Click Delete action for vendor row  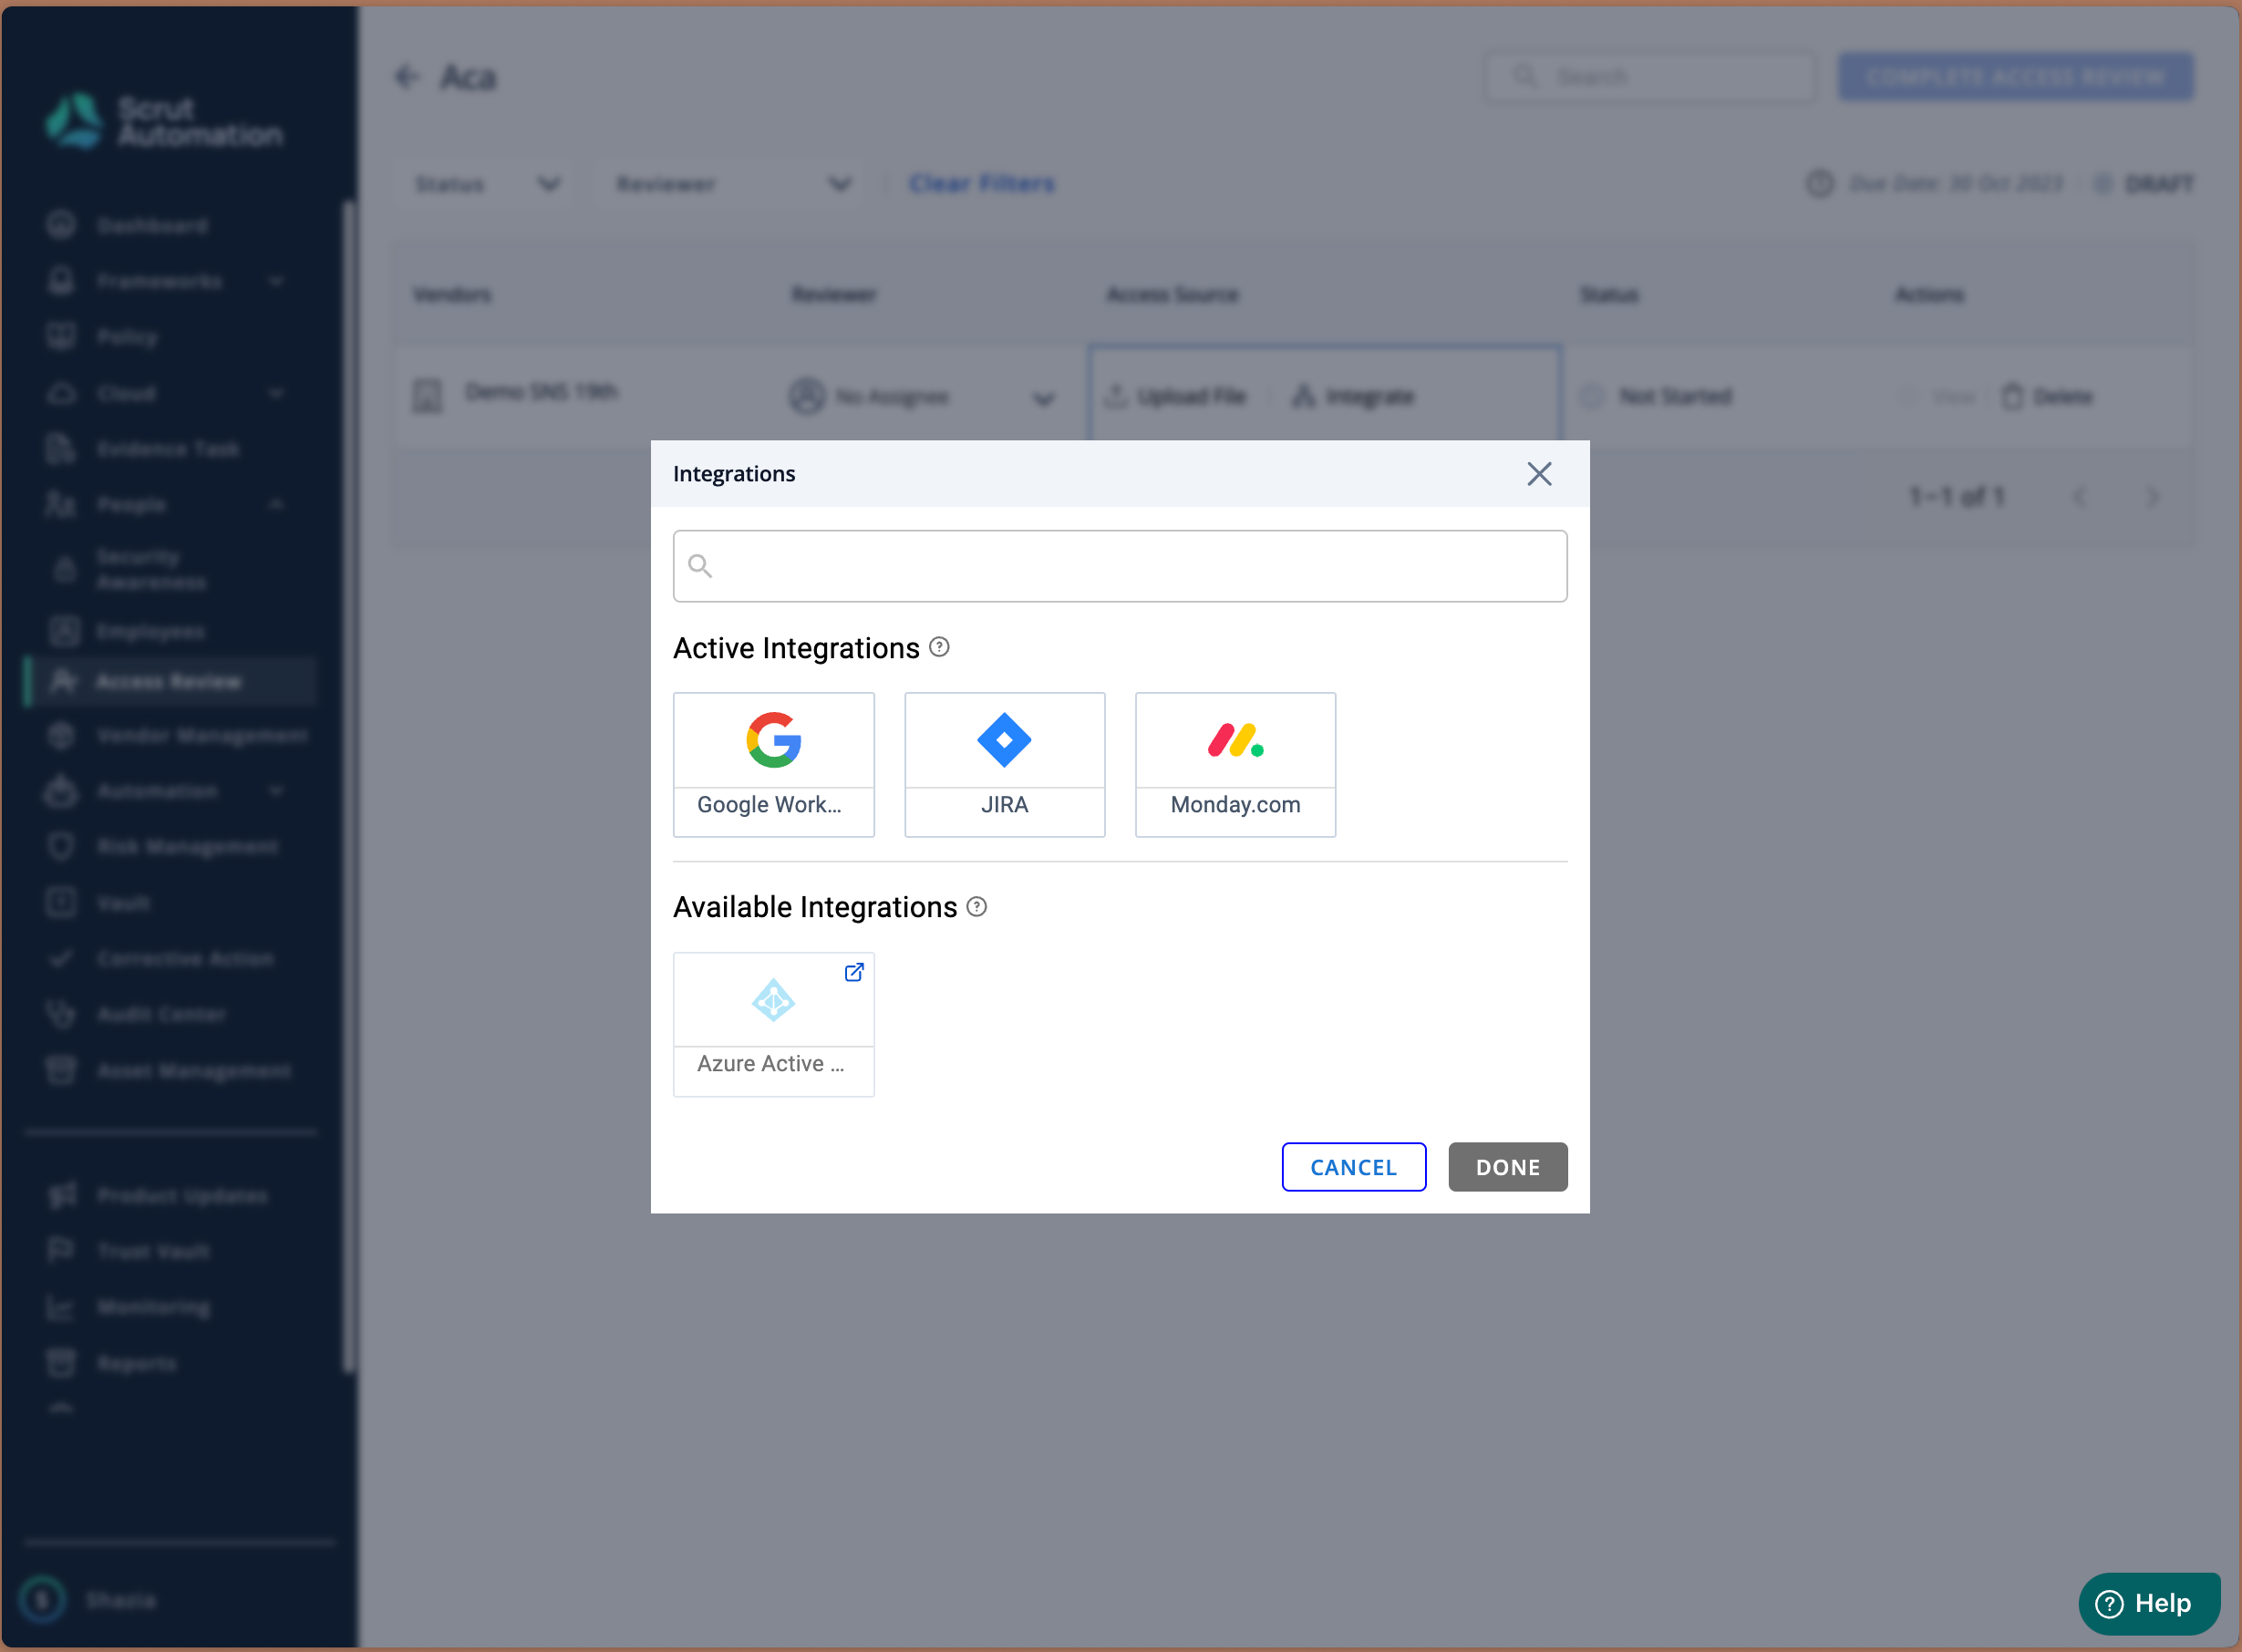pos(2048,397)
